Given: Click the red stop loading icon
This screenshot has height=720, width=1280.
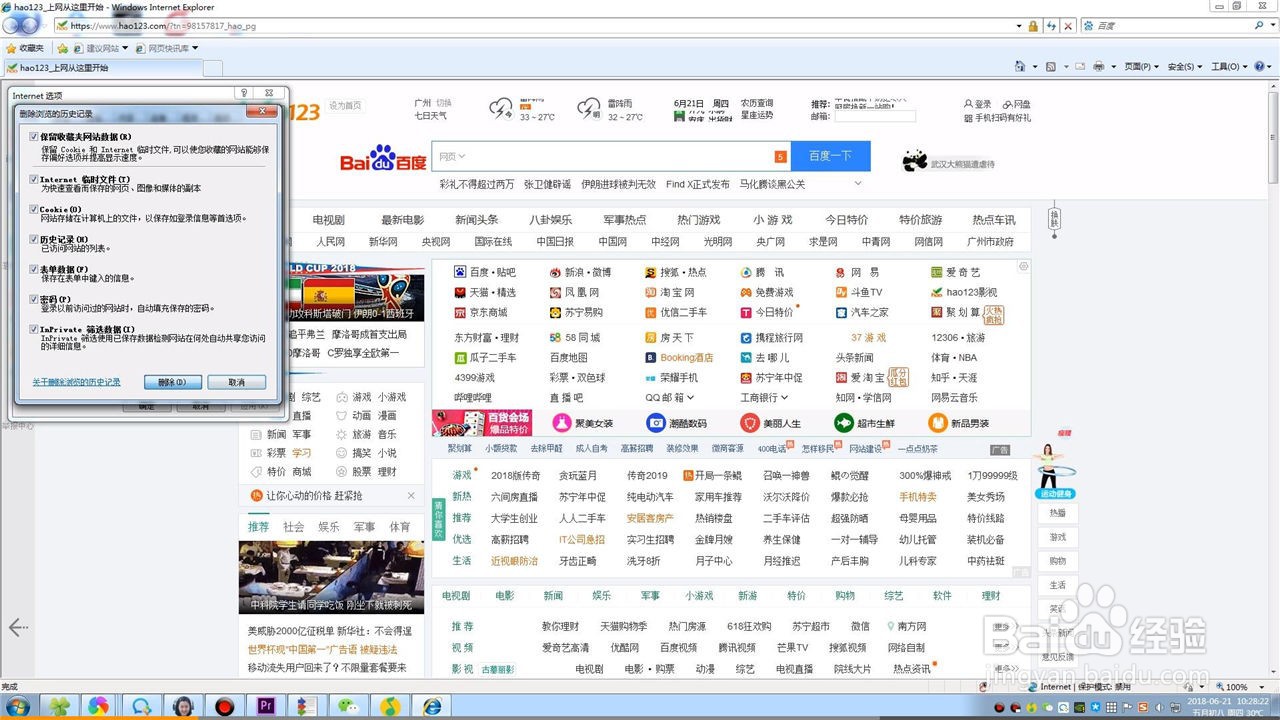Looking at the screenshot, I should 1068,25.
